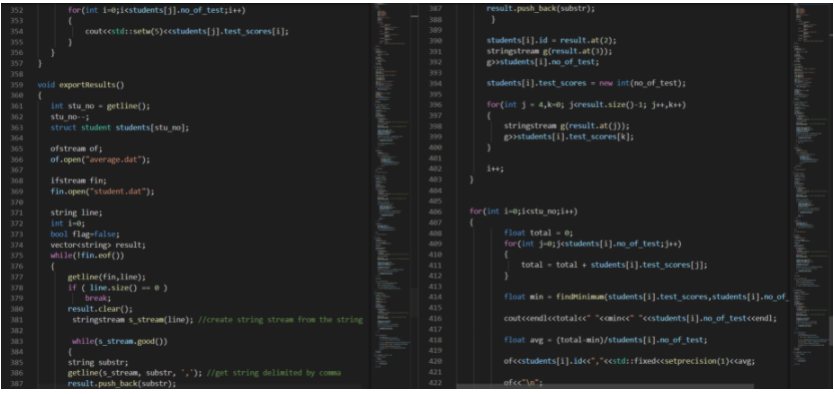Click the declaration "string substr;"
Screen dimensions: 834x394
click(x=97, y=363)
